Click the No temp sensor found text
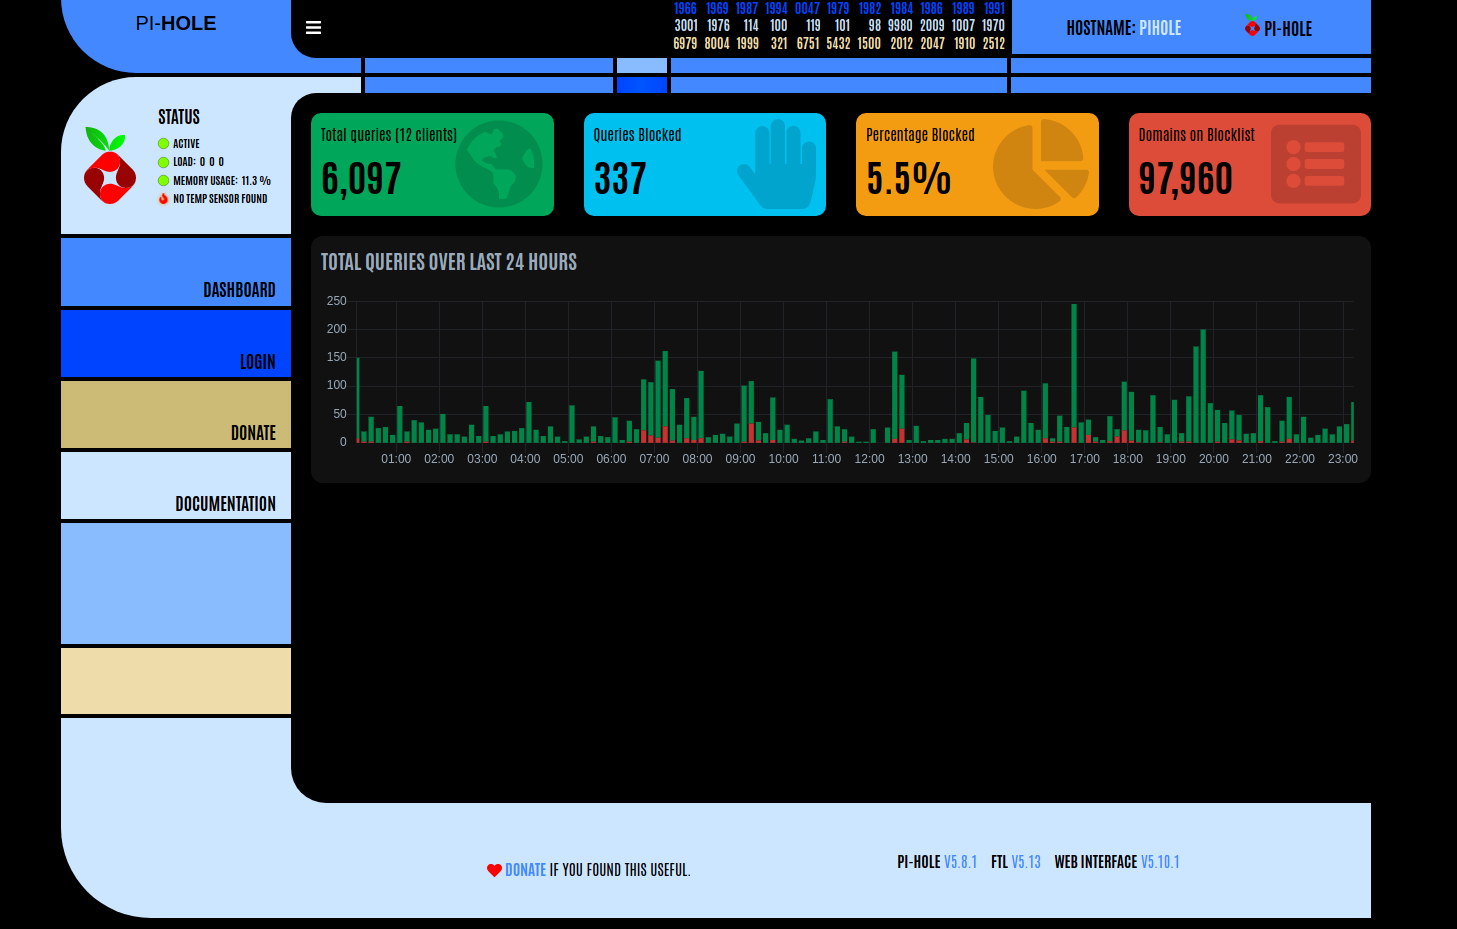 tap(220, 199)
